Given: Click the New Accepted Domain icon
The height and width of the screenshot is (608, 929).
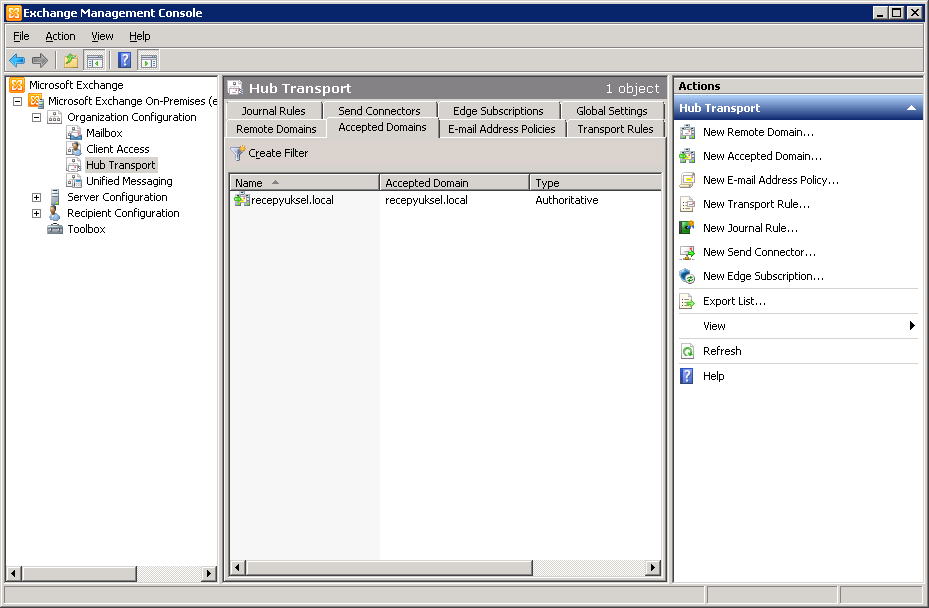Looking at the screenshot, I should pos(687,156).
